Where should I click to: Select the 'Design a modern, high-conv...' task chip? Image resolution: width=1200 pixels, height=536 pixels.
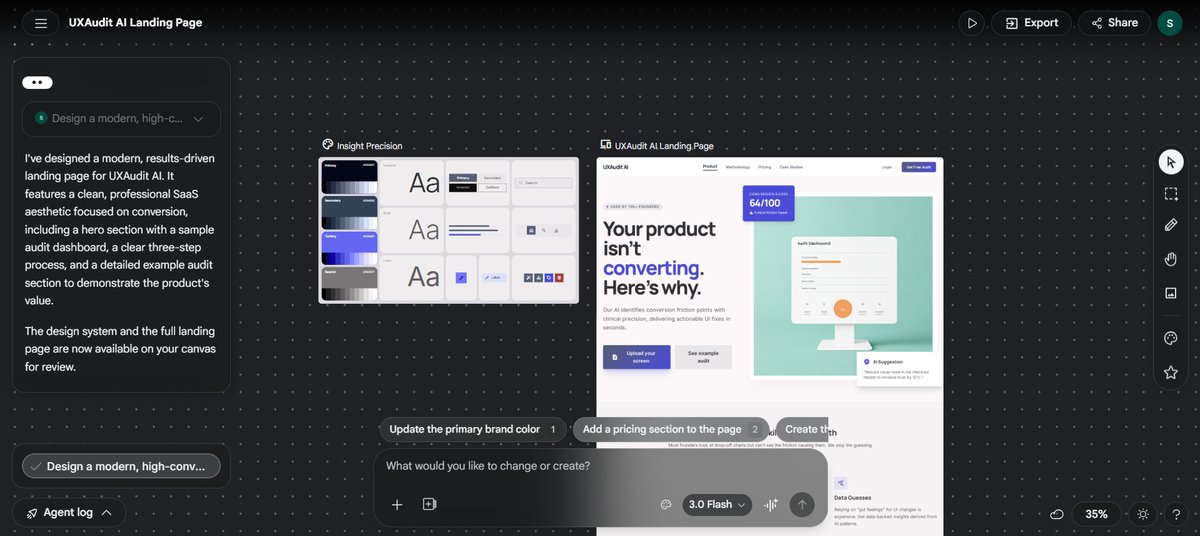[x=121, y=466]
